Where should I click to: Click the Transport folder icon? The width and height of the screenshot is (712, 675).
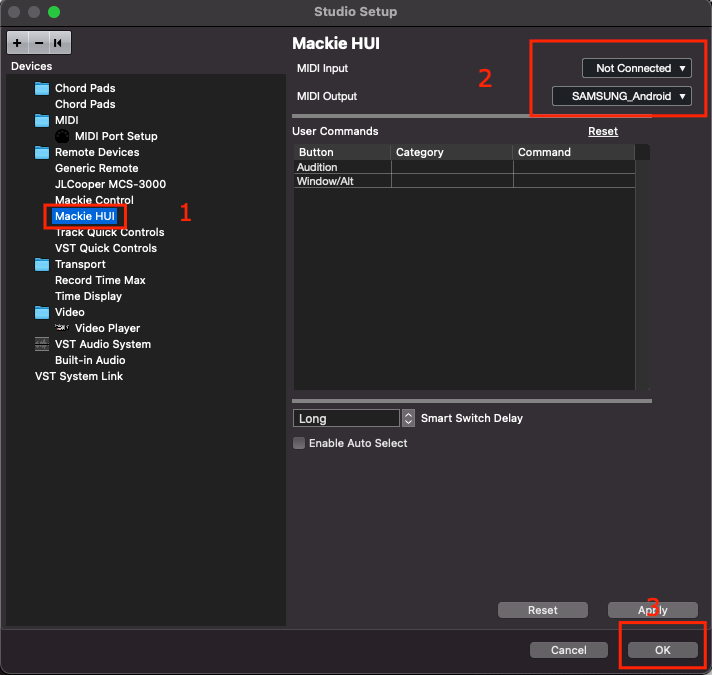point(41,264)
